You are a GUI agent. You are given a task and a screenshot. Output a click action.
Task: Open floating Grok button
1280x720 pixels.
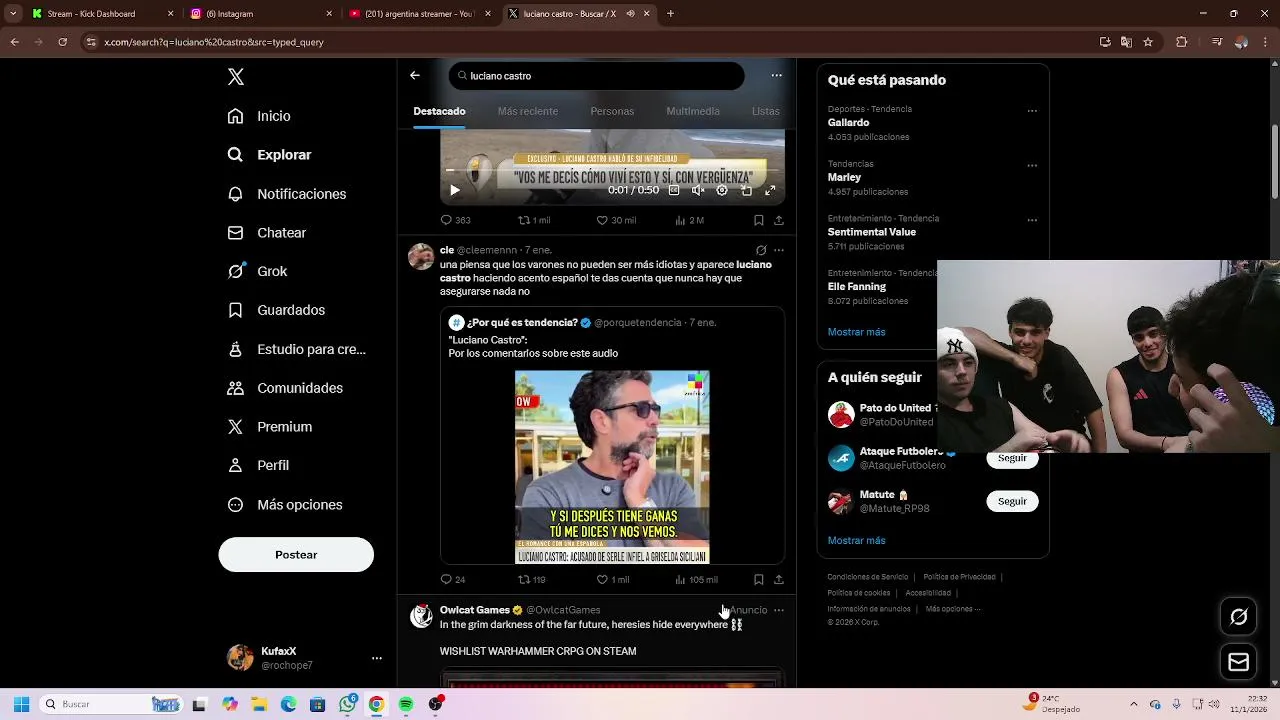pyautogui.click(x=1238, y=617)
